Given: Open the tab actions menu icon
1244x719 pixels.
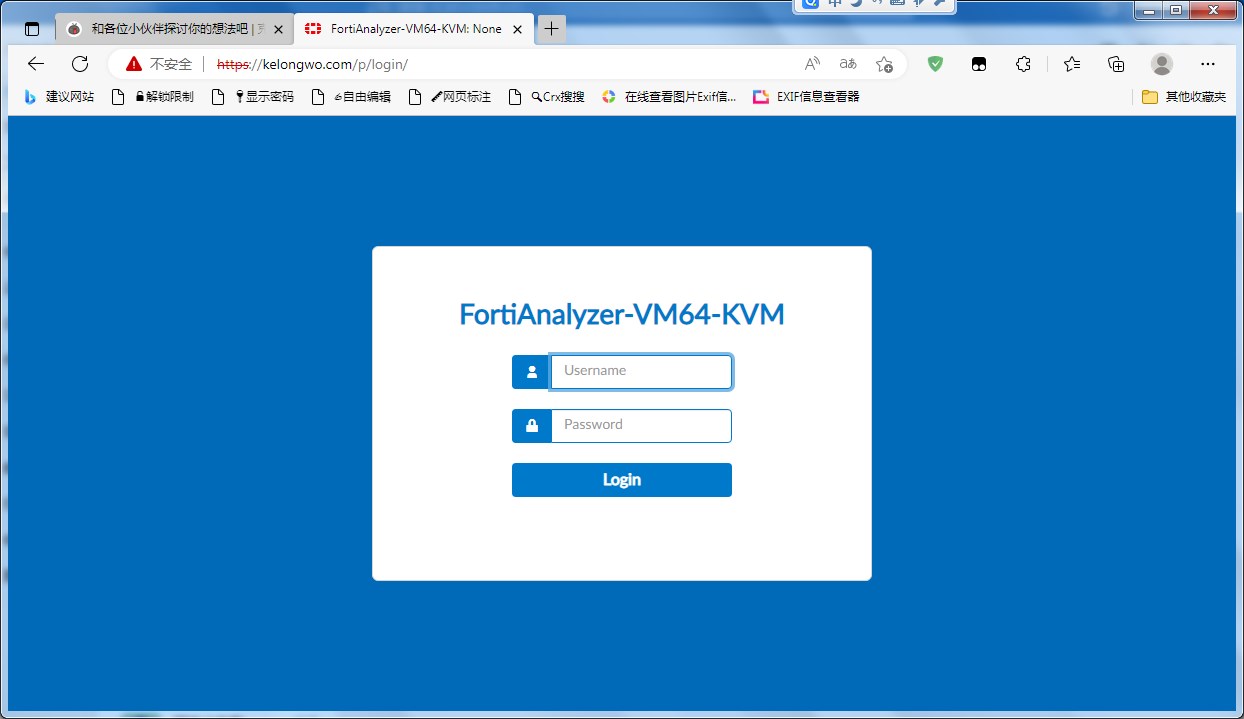Looking at the screenshot, I should point(32,29).
